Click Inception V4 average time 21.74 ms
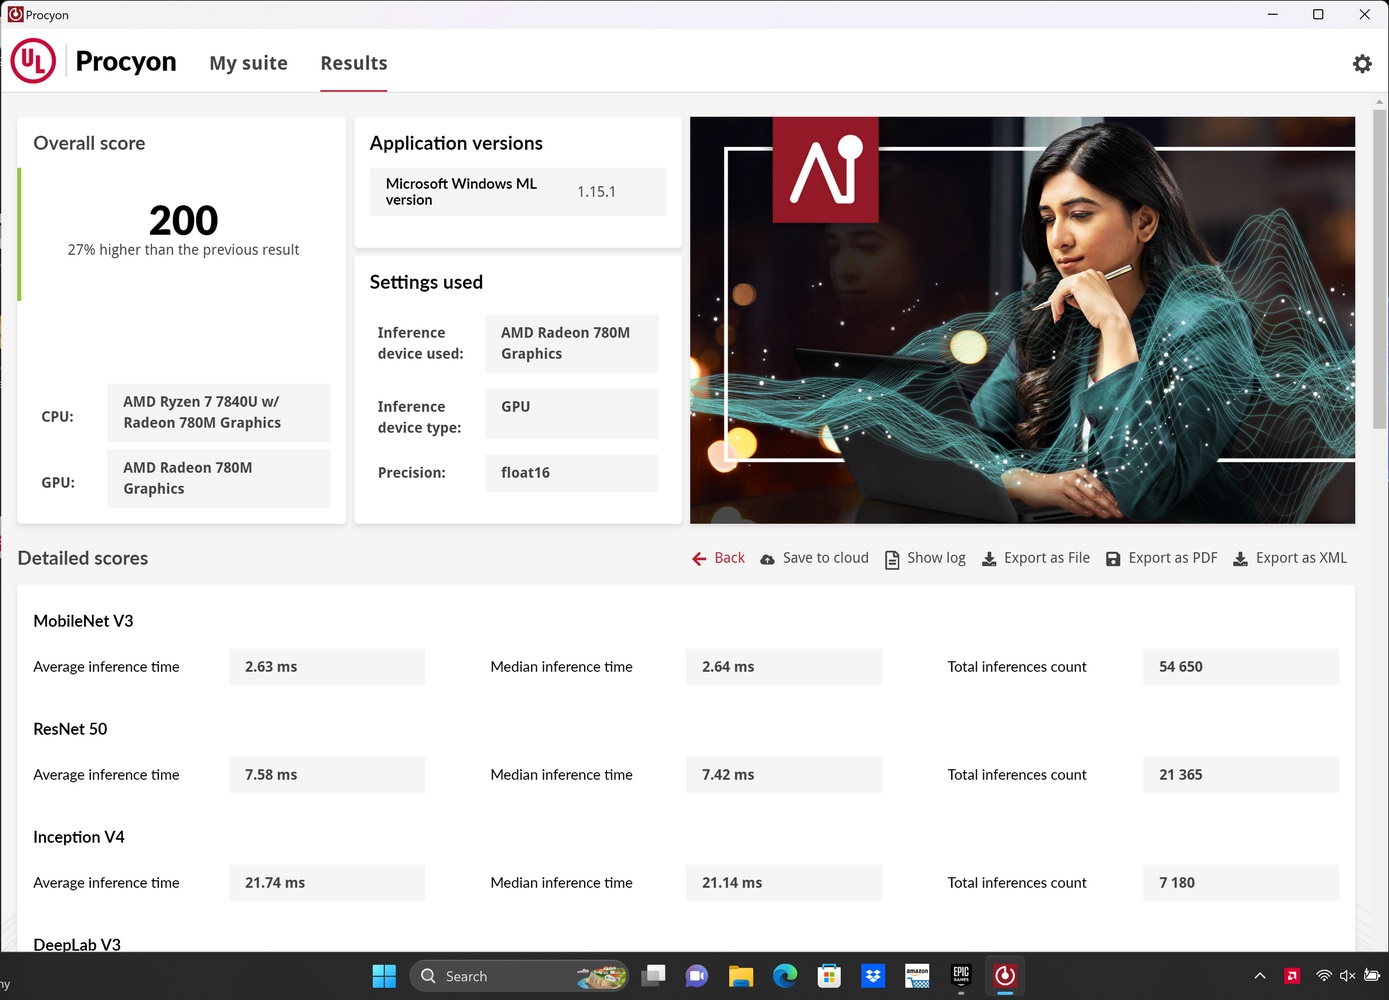1389x1000 pixels. coord(327,883)
